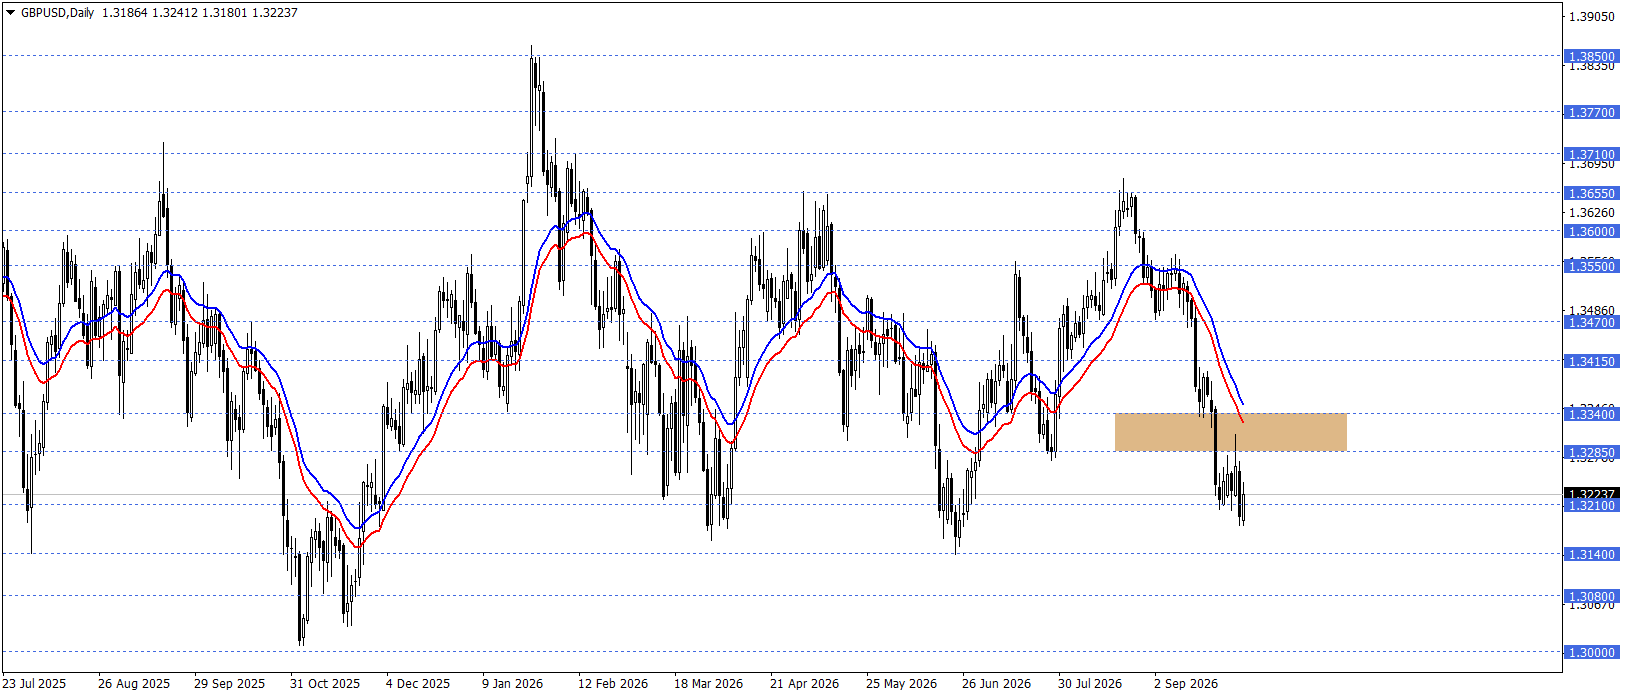
Task: Click the 12 Feb 2026 date label
Action: point(613,684)
